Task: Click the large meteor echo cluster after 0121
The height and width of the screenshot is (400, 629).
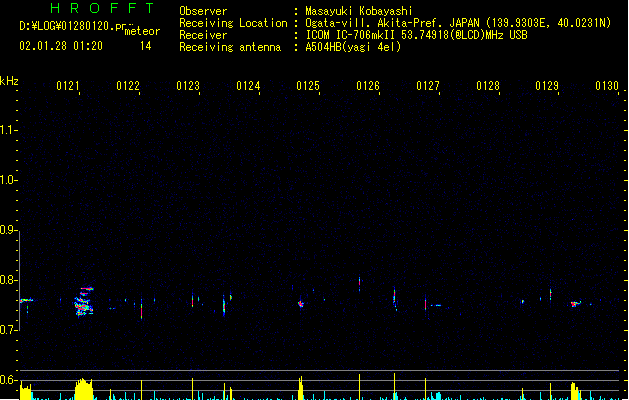Action: [84, 302]
